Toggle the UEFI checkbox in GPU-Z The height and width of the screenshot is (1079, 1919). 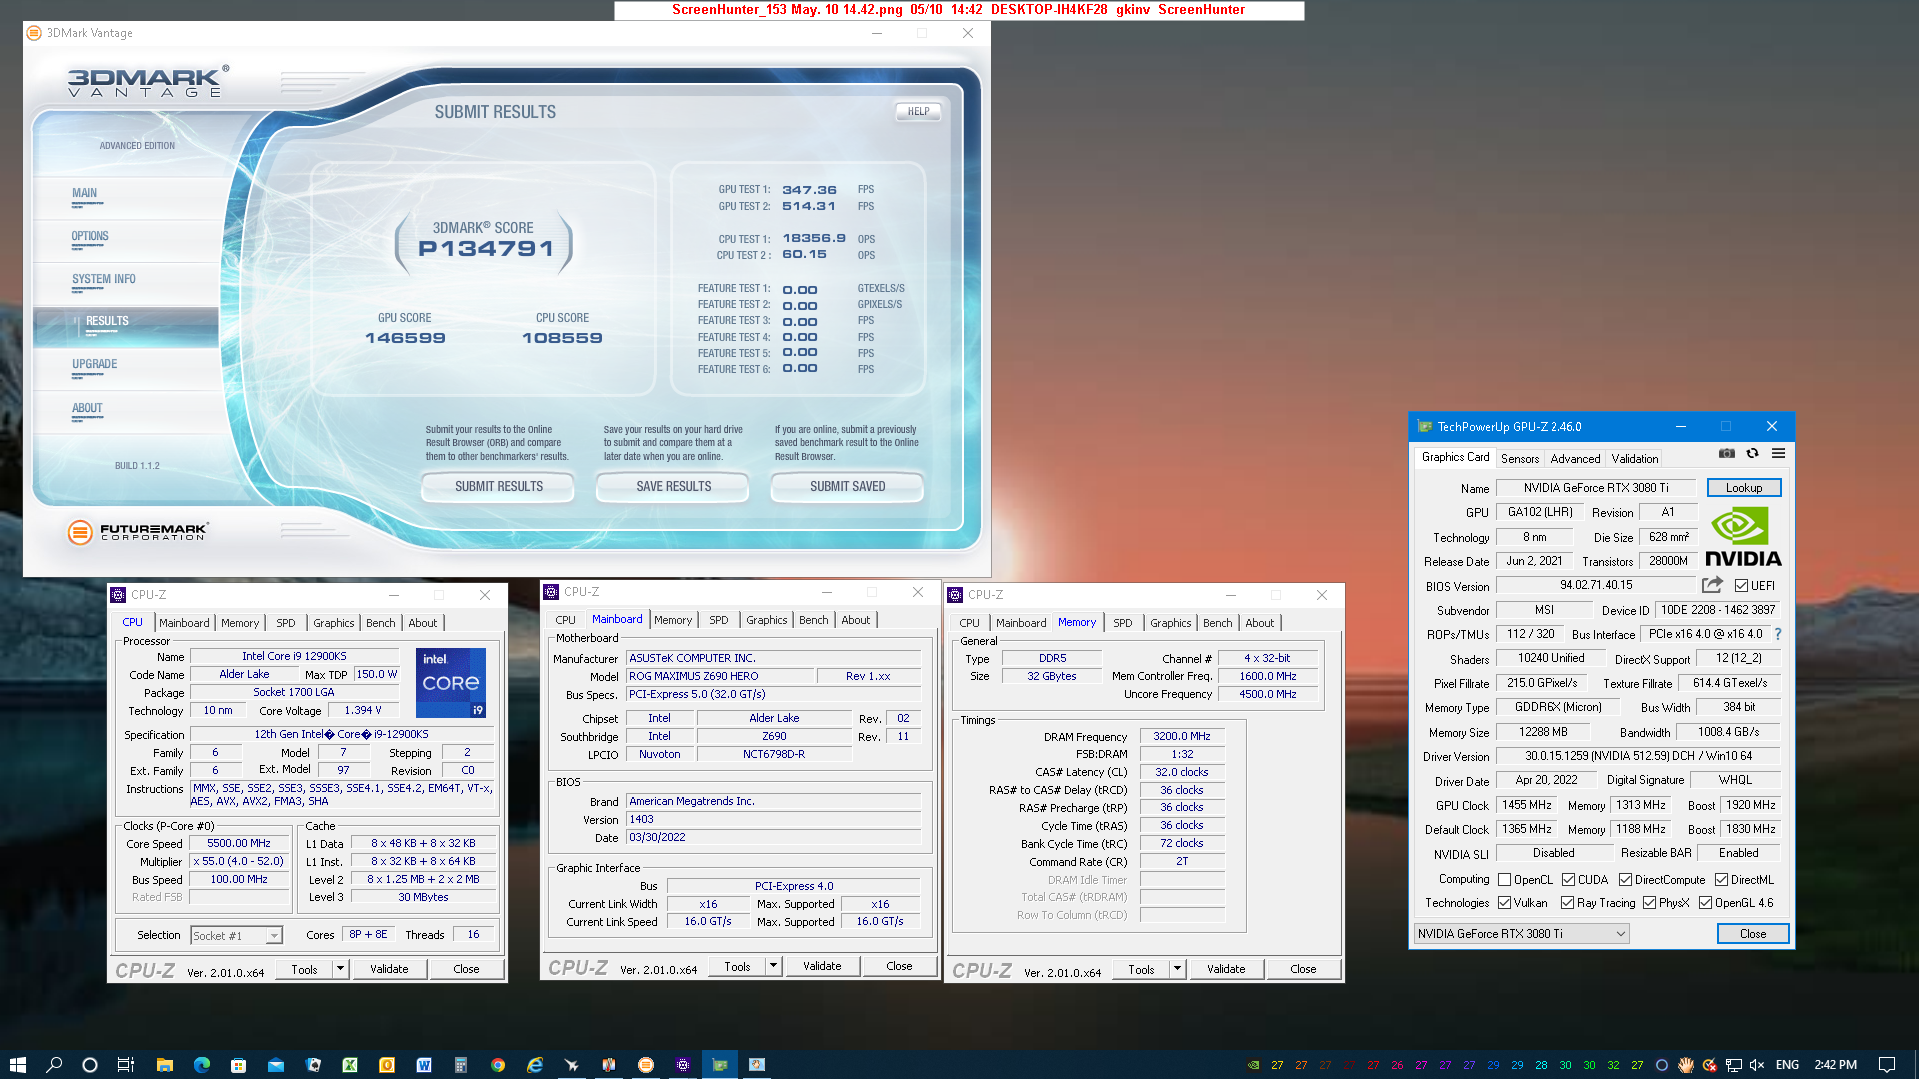tap(1741, 586)
